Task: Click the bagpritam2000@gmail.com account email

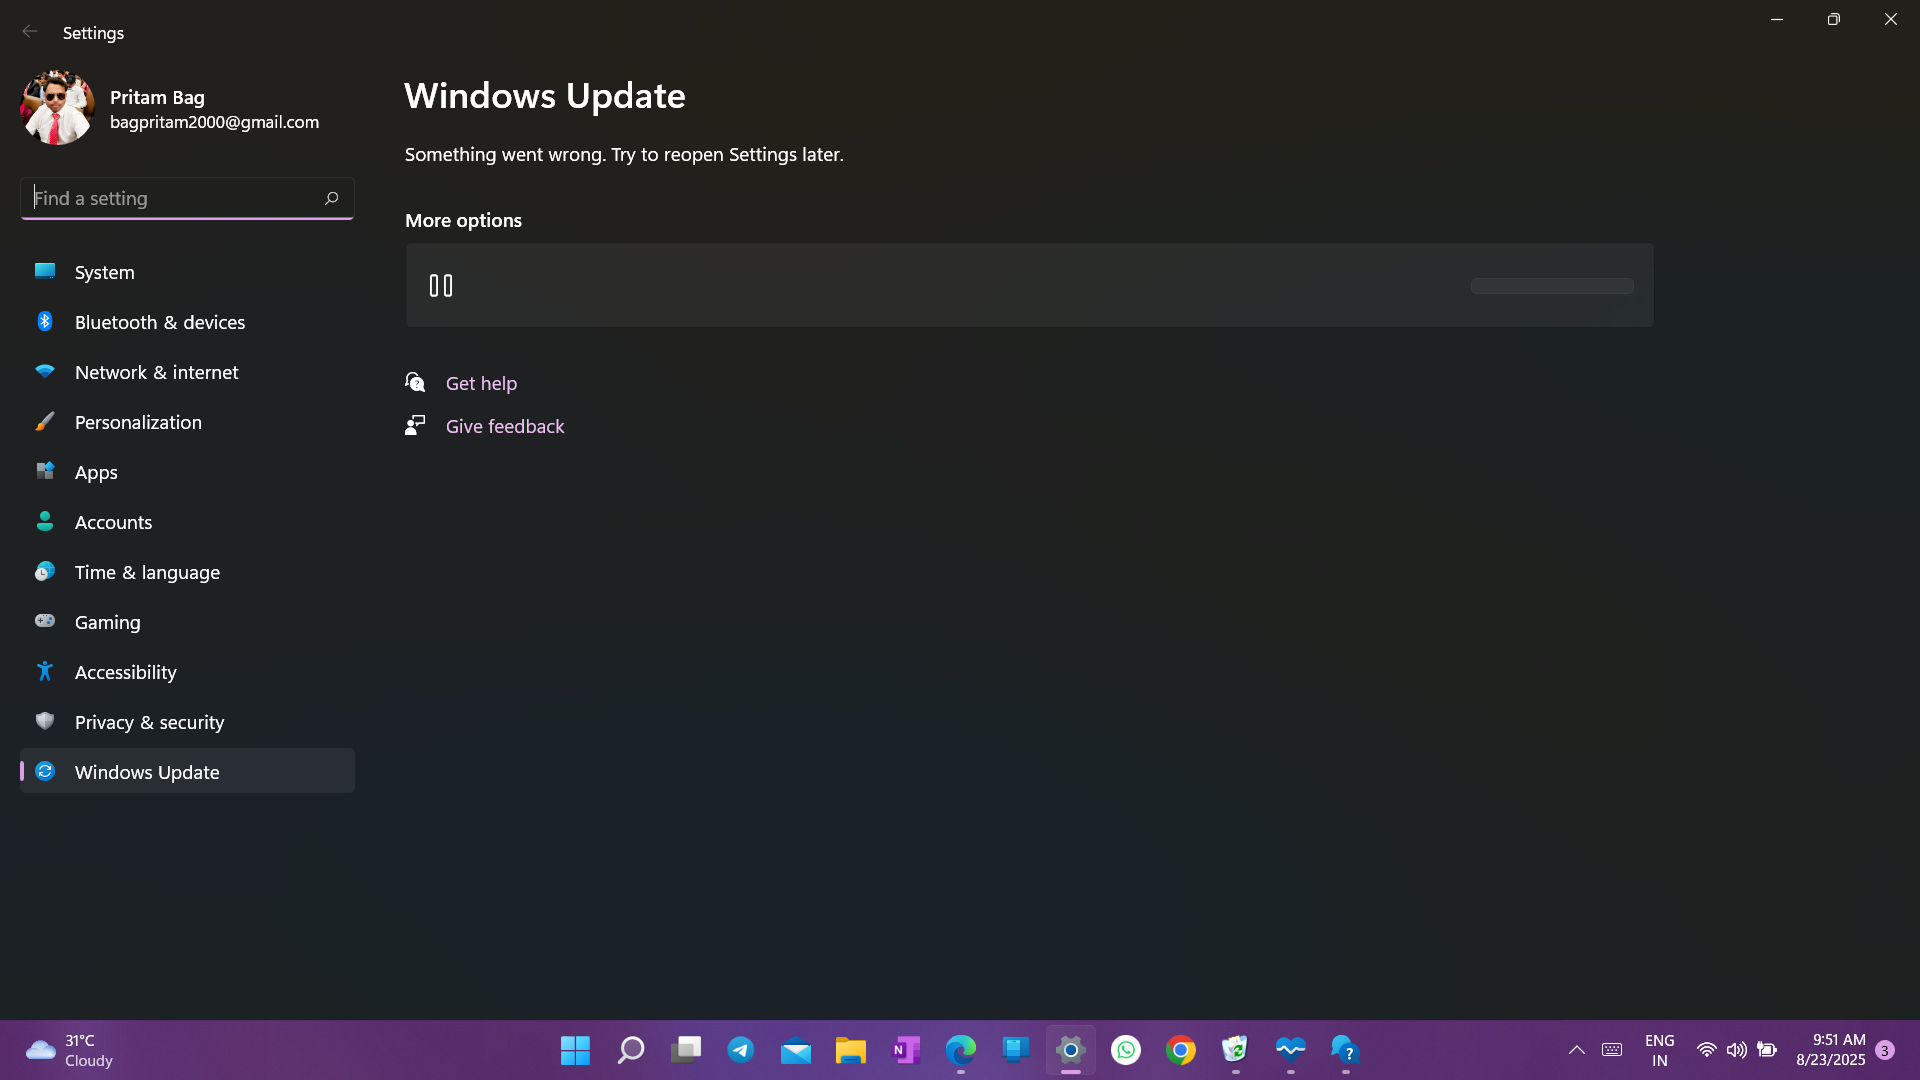Action: pyautogui.click(x=214, y=122)
